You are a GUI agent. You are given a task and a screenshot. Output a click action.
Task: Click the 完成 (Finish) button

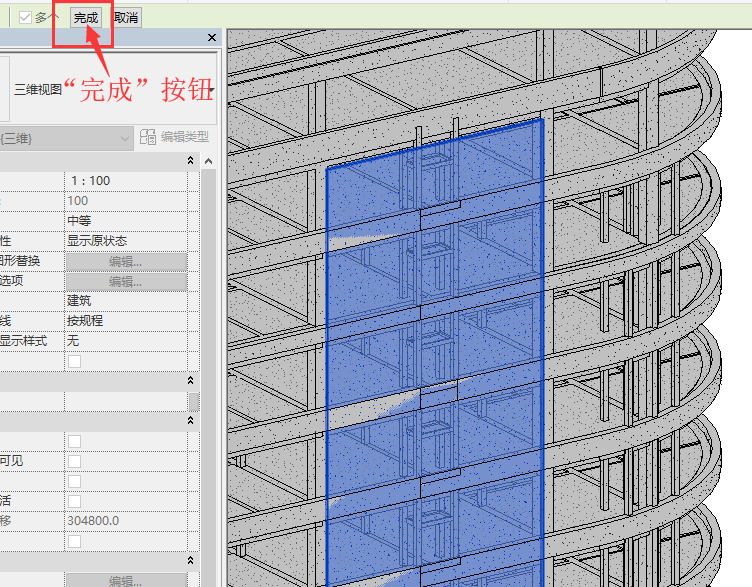[86, 18]
